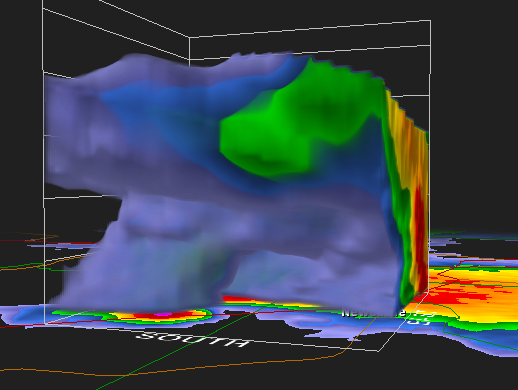
Task: Click the SOUTH direction label
Action: (194, 340)
